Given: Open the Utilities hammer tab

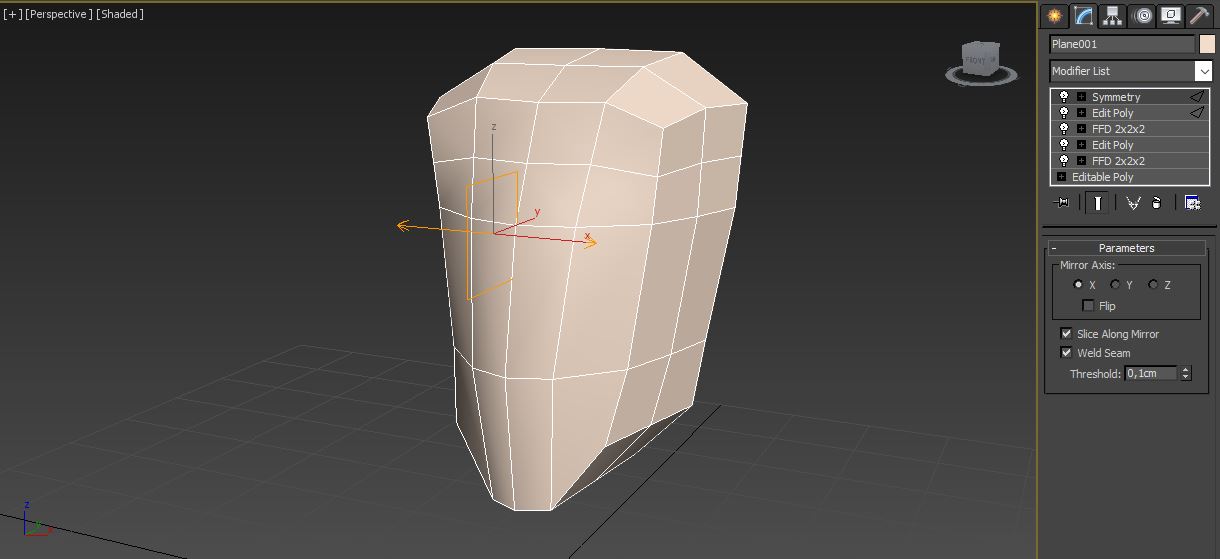Looking at the screenshot, I should [1199, 16].
